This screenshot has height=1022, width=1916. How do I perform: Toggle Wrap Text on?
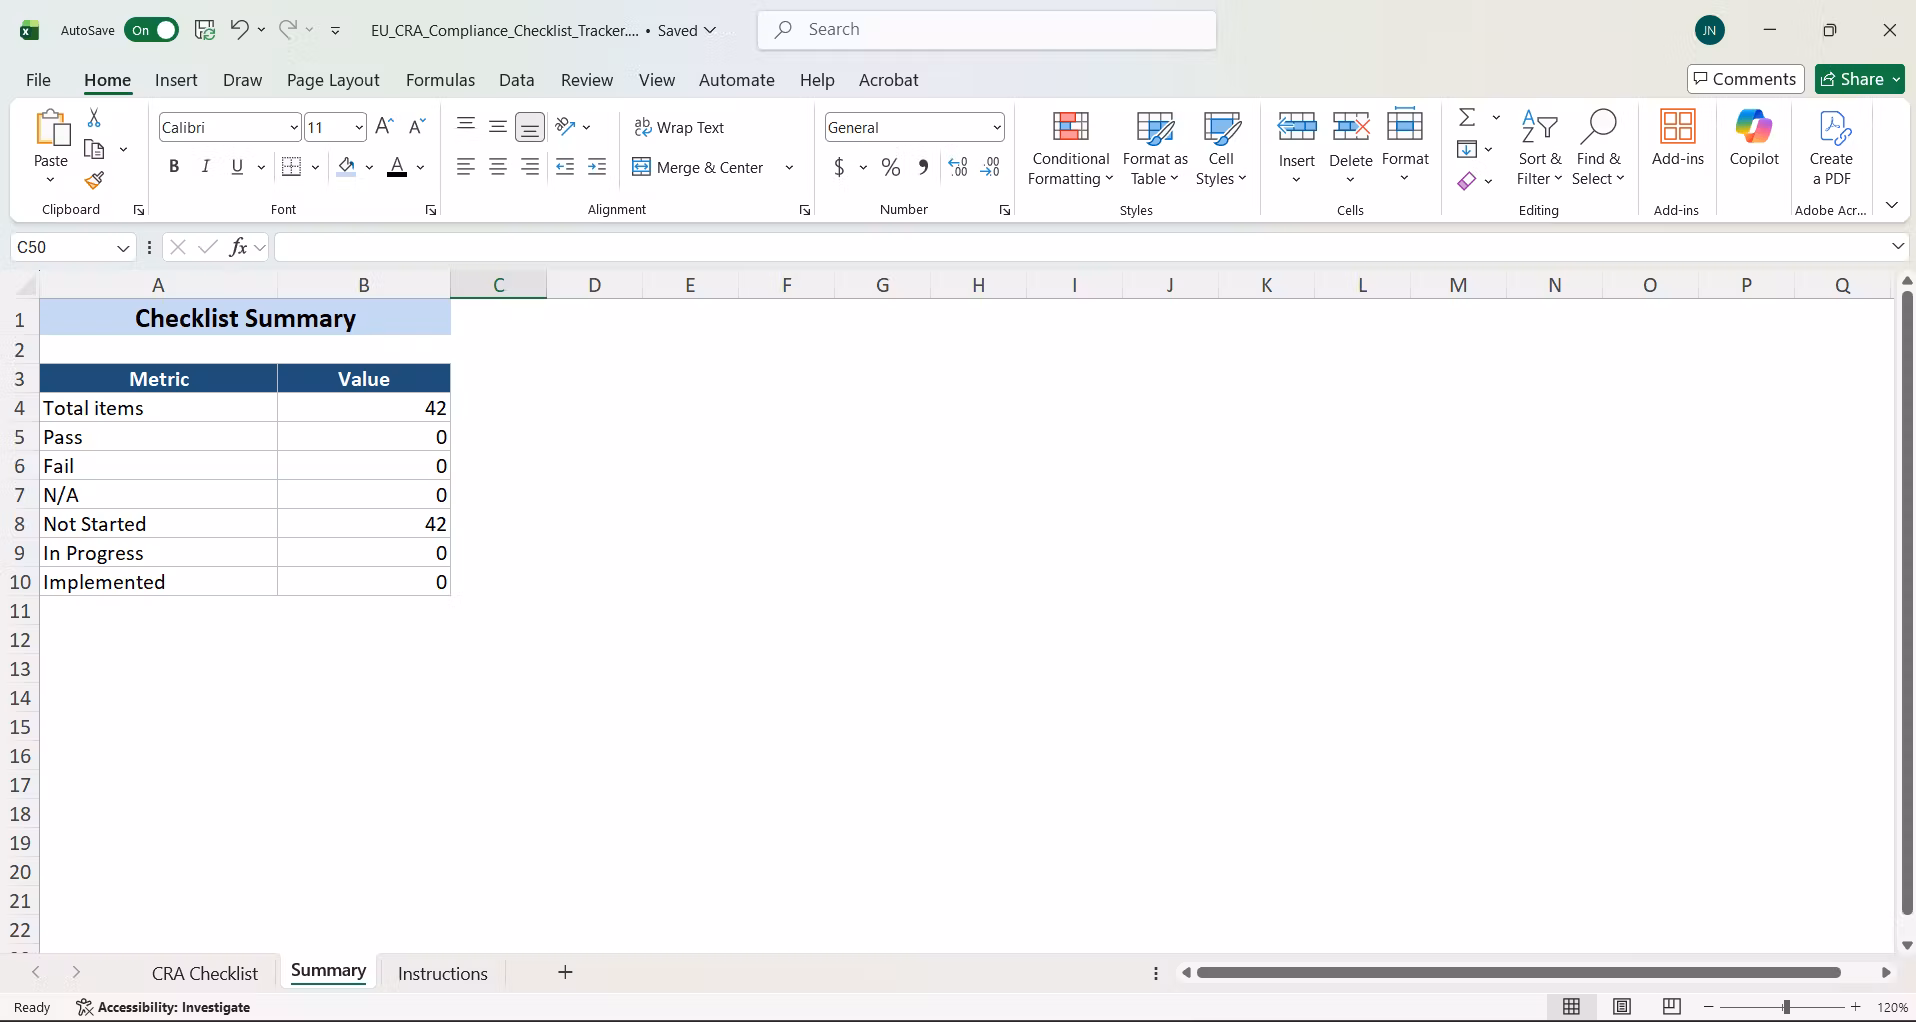[679, 127]
